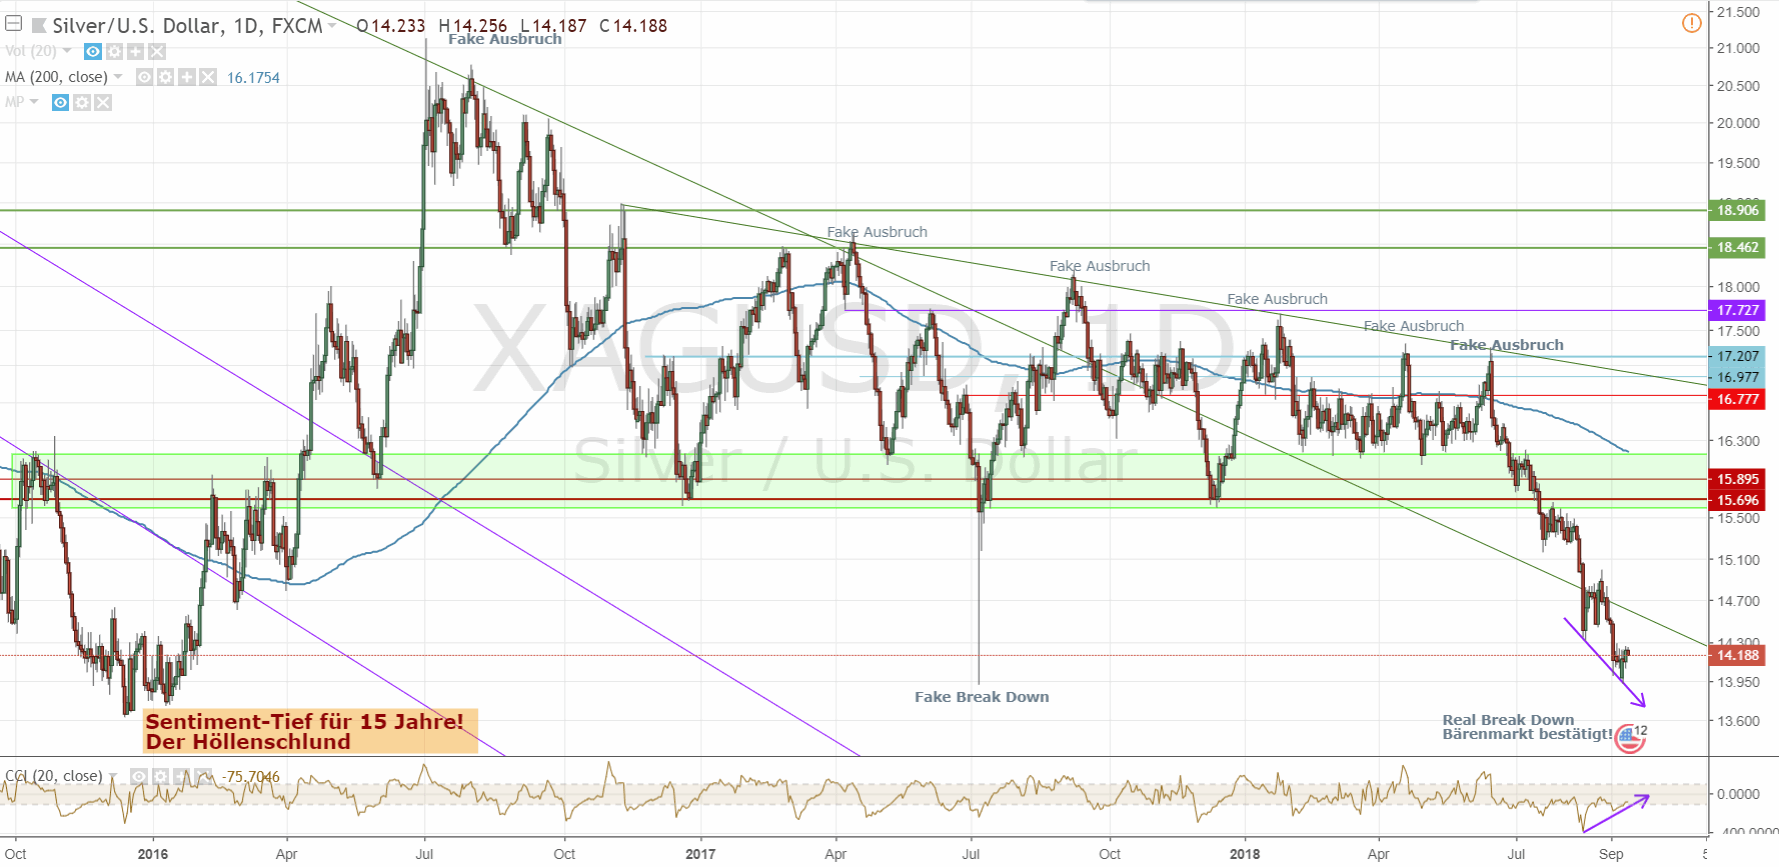Open settings gear for MP indicator
Viewport: 1779px width, 867px height.
tap(82, 103)
